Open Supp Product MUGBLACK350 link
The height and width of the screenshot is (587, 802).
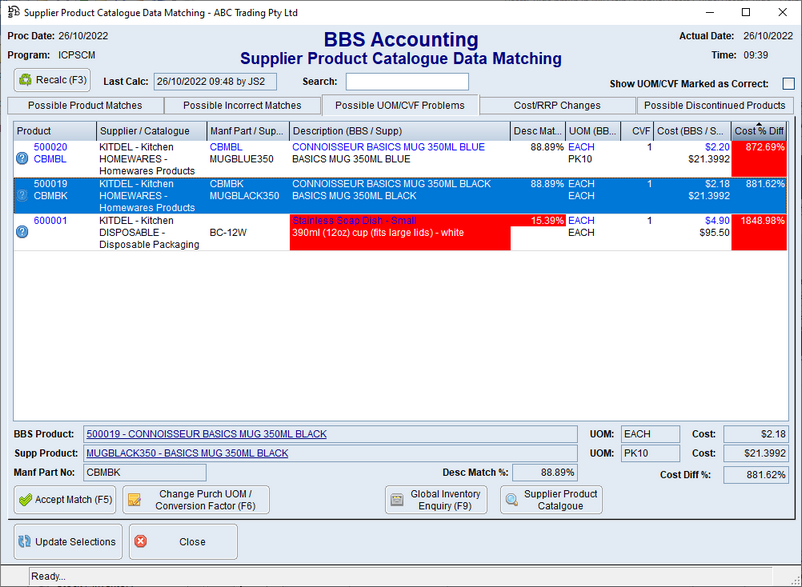187,453
